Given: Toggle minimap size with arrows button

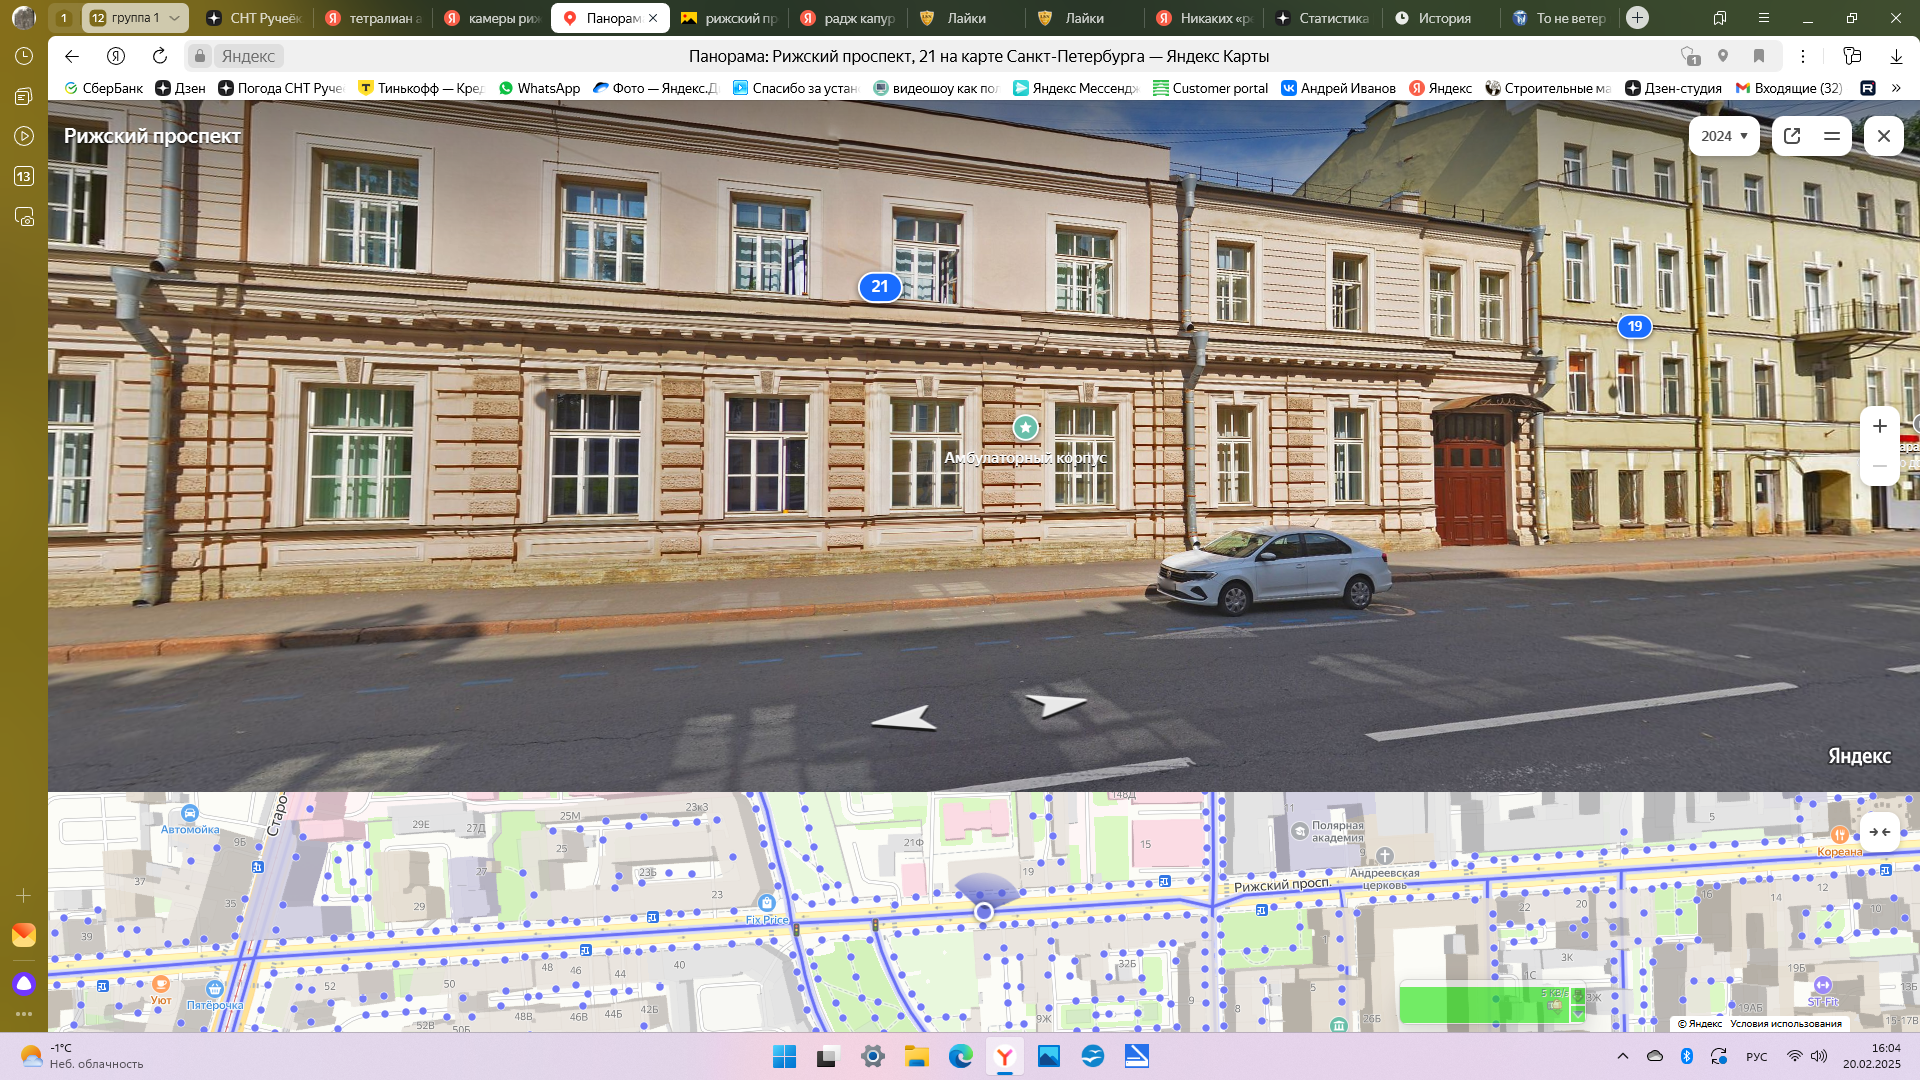Looking at the screenshot, I should pos(1879,832).
